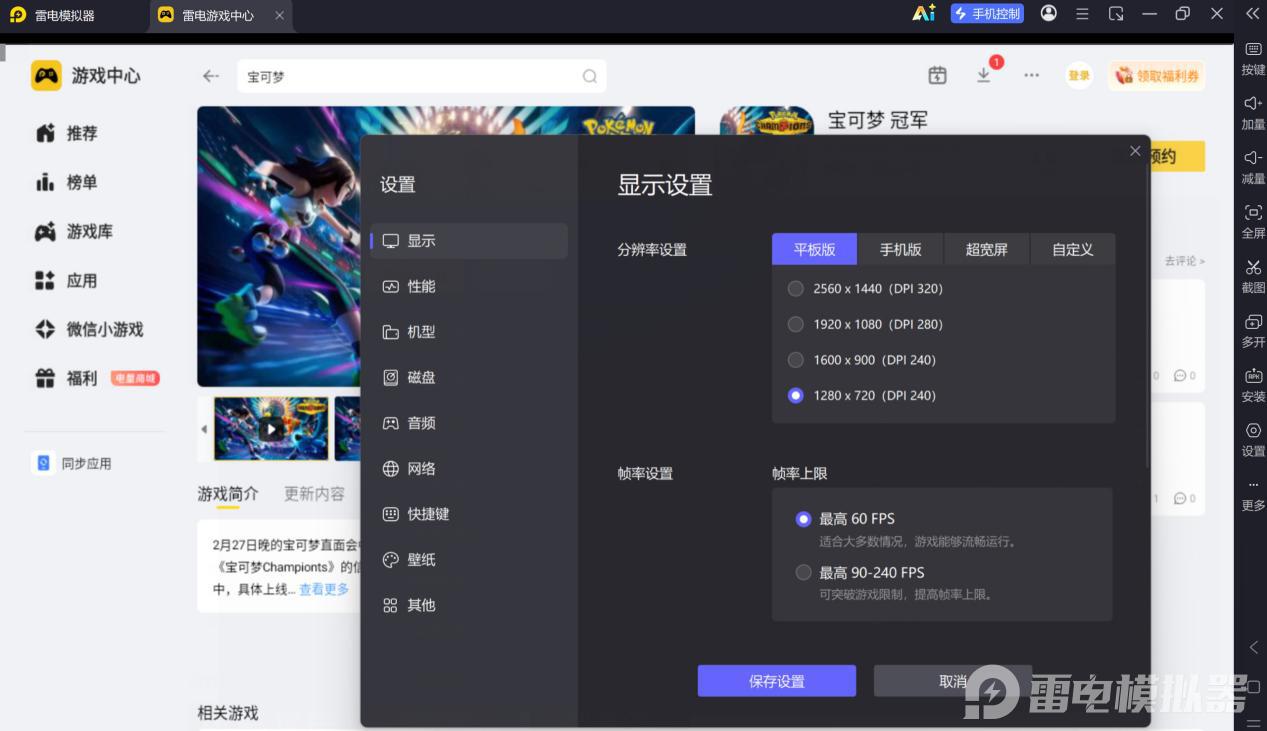Select 最高 90-240 FPS radio option
The height and width of the screenshot is (731, 1267).
pos(803,573)
